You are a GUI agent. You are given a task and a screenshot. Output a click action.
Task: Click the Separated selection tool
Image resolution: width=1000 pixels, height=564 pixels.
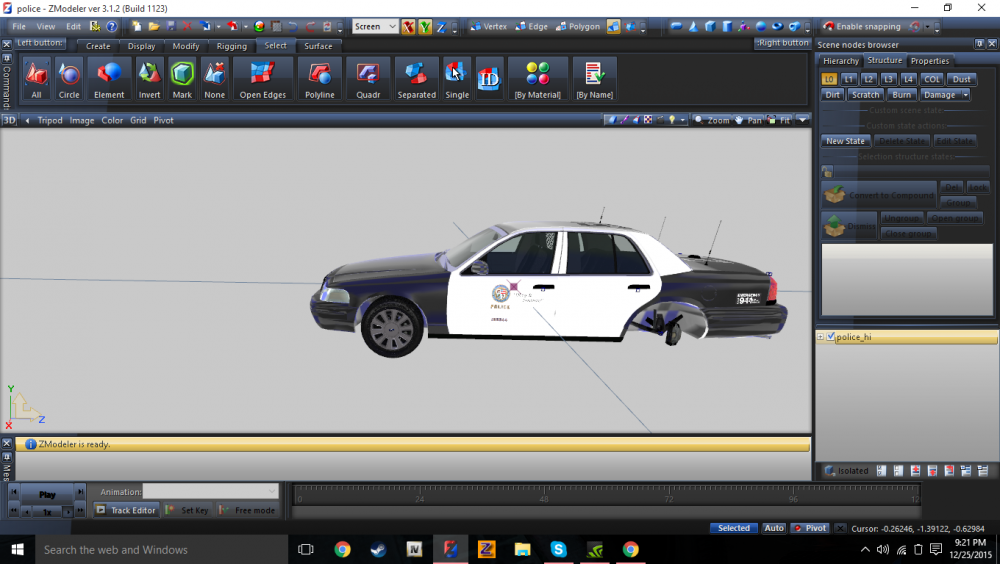pos(416,78)
